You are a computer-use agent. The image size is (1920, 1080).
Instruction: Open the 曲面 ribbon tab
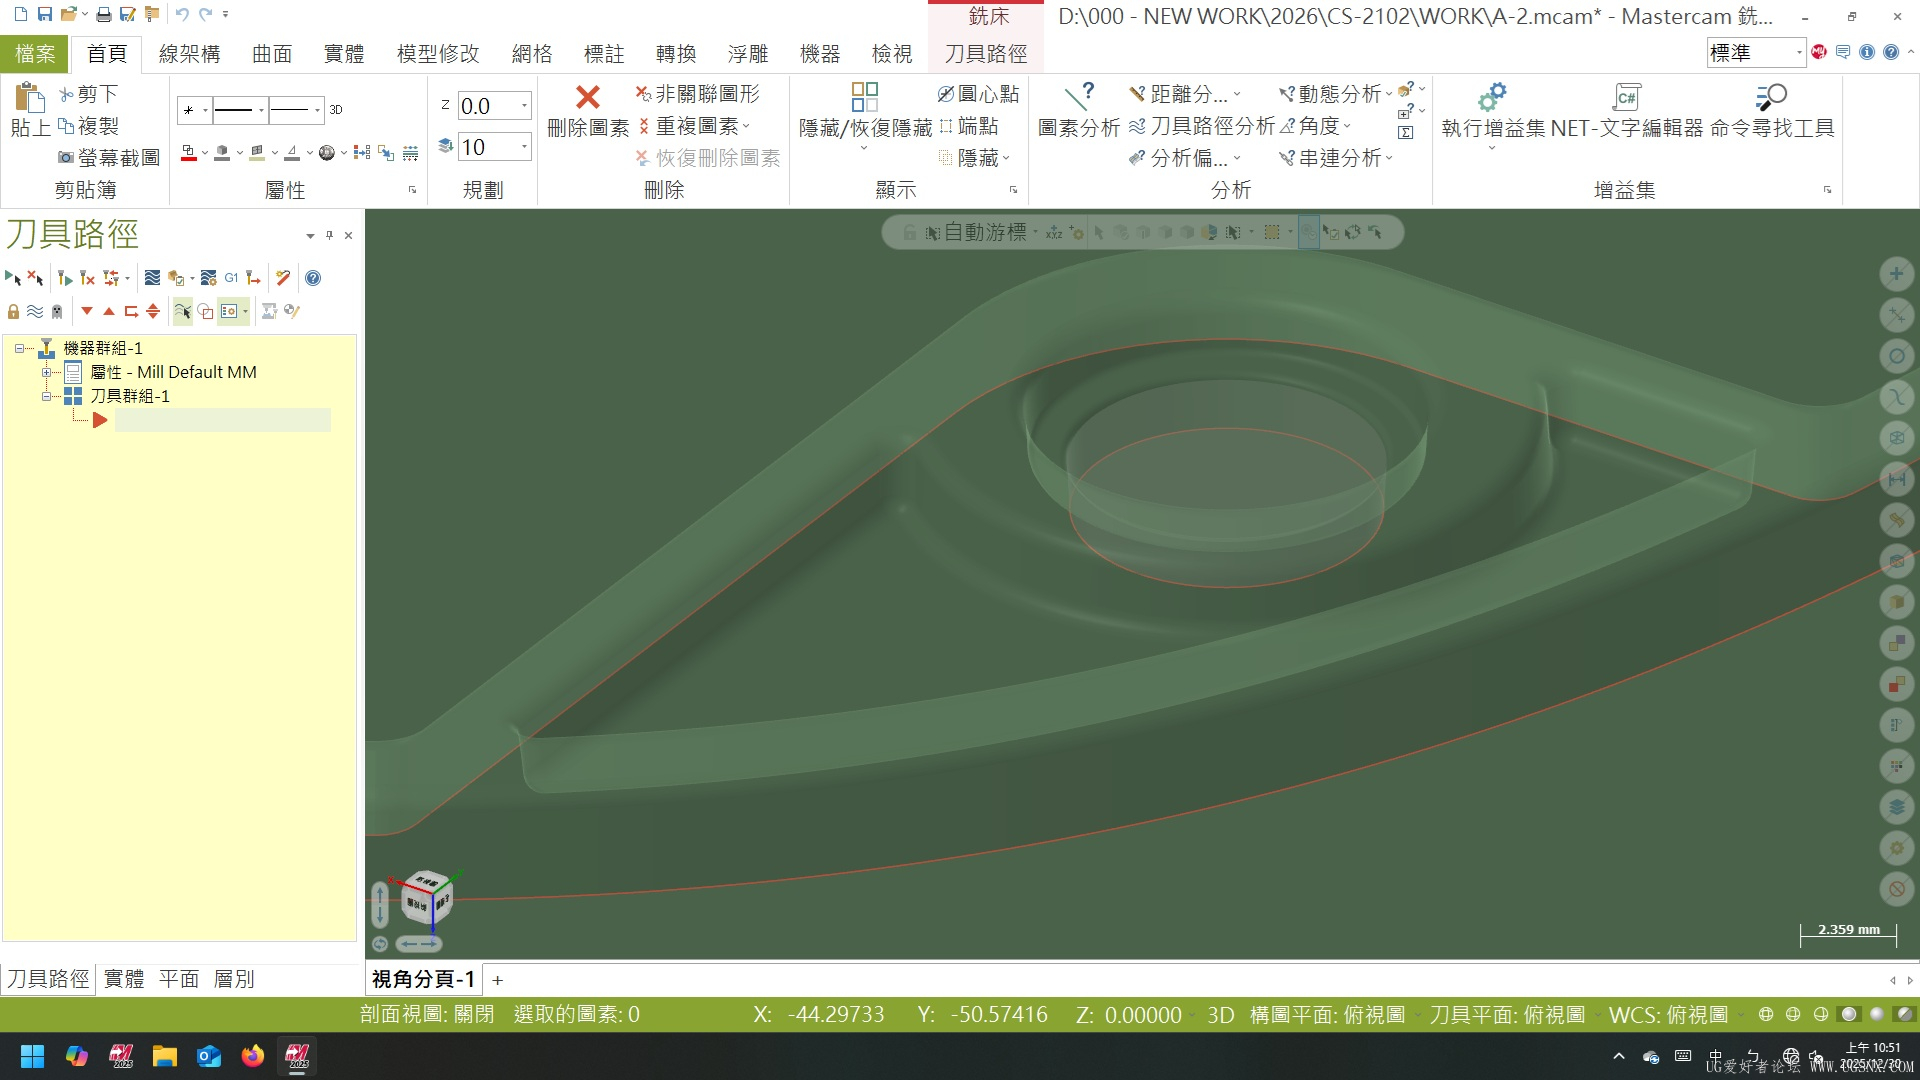[x=271, y=54]
